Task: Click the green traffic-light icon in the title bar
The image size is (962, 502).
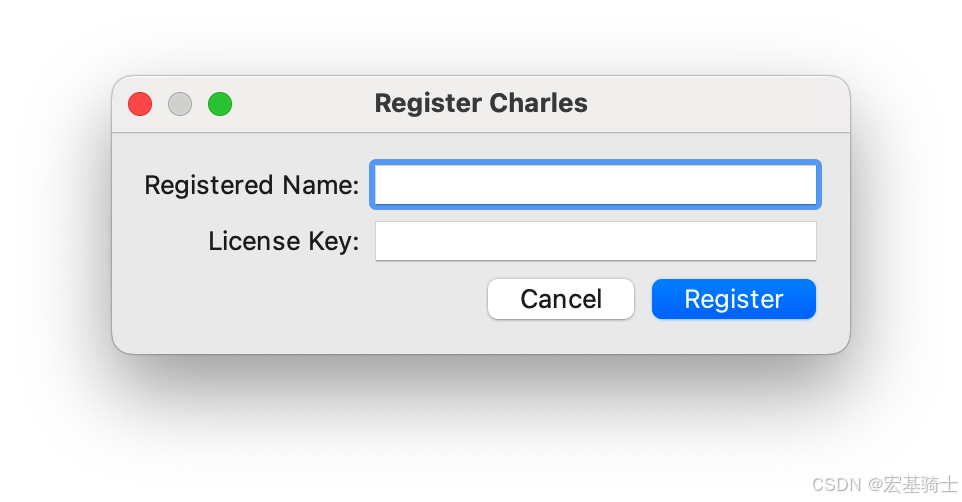Action: 220,104
